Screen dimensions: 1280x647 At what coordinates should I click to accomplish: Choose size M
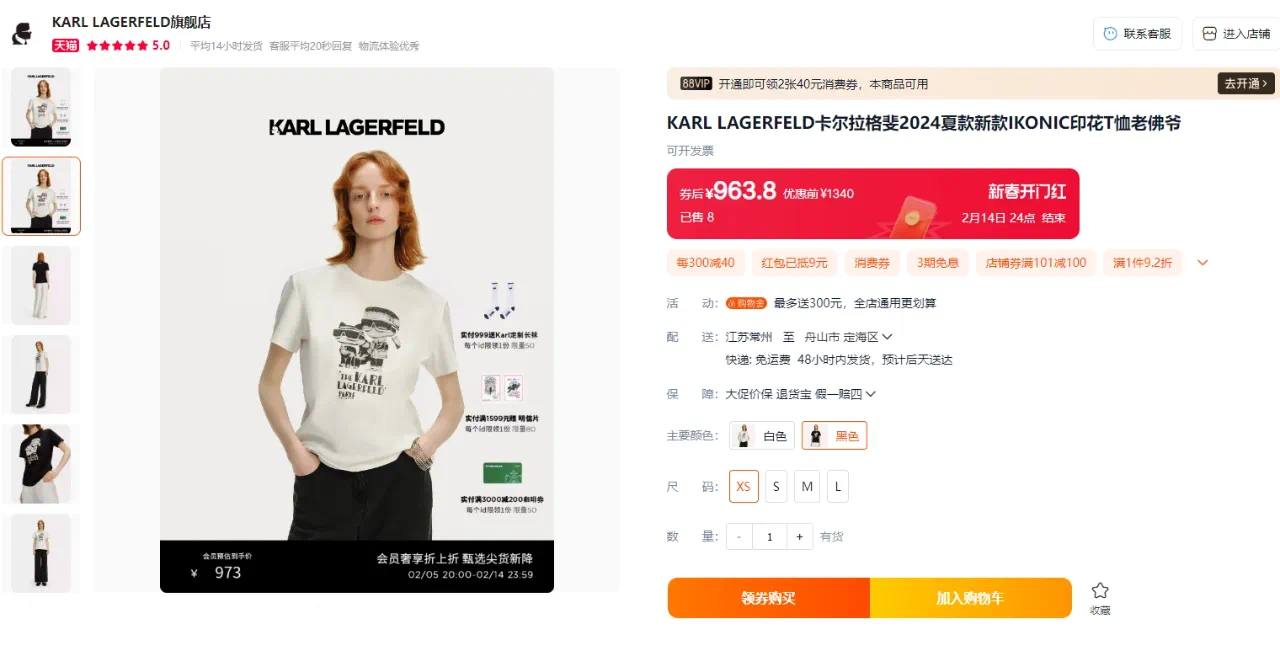click(807, 487)
